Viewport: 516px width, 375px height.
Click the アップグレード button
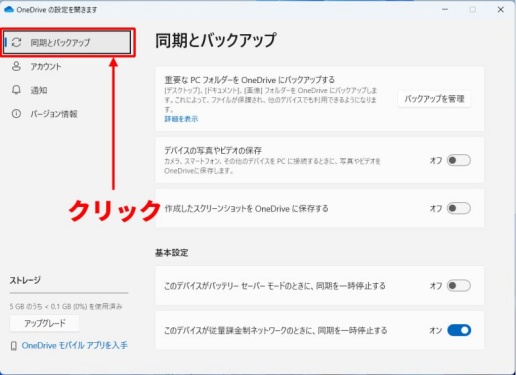(45, 323)
